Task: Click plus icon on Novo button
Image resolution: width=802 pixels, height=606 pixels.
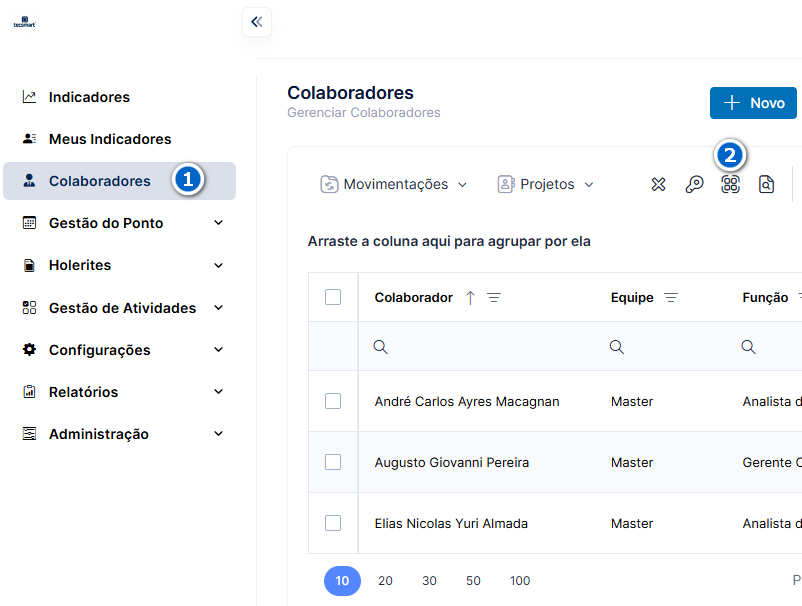Action: pyautogui.click(x=732, y=103)
